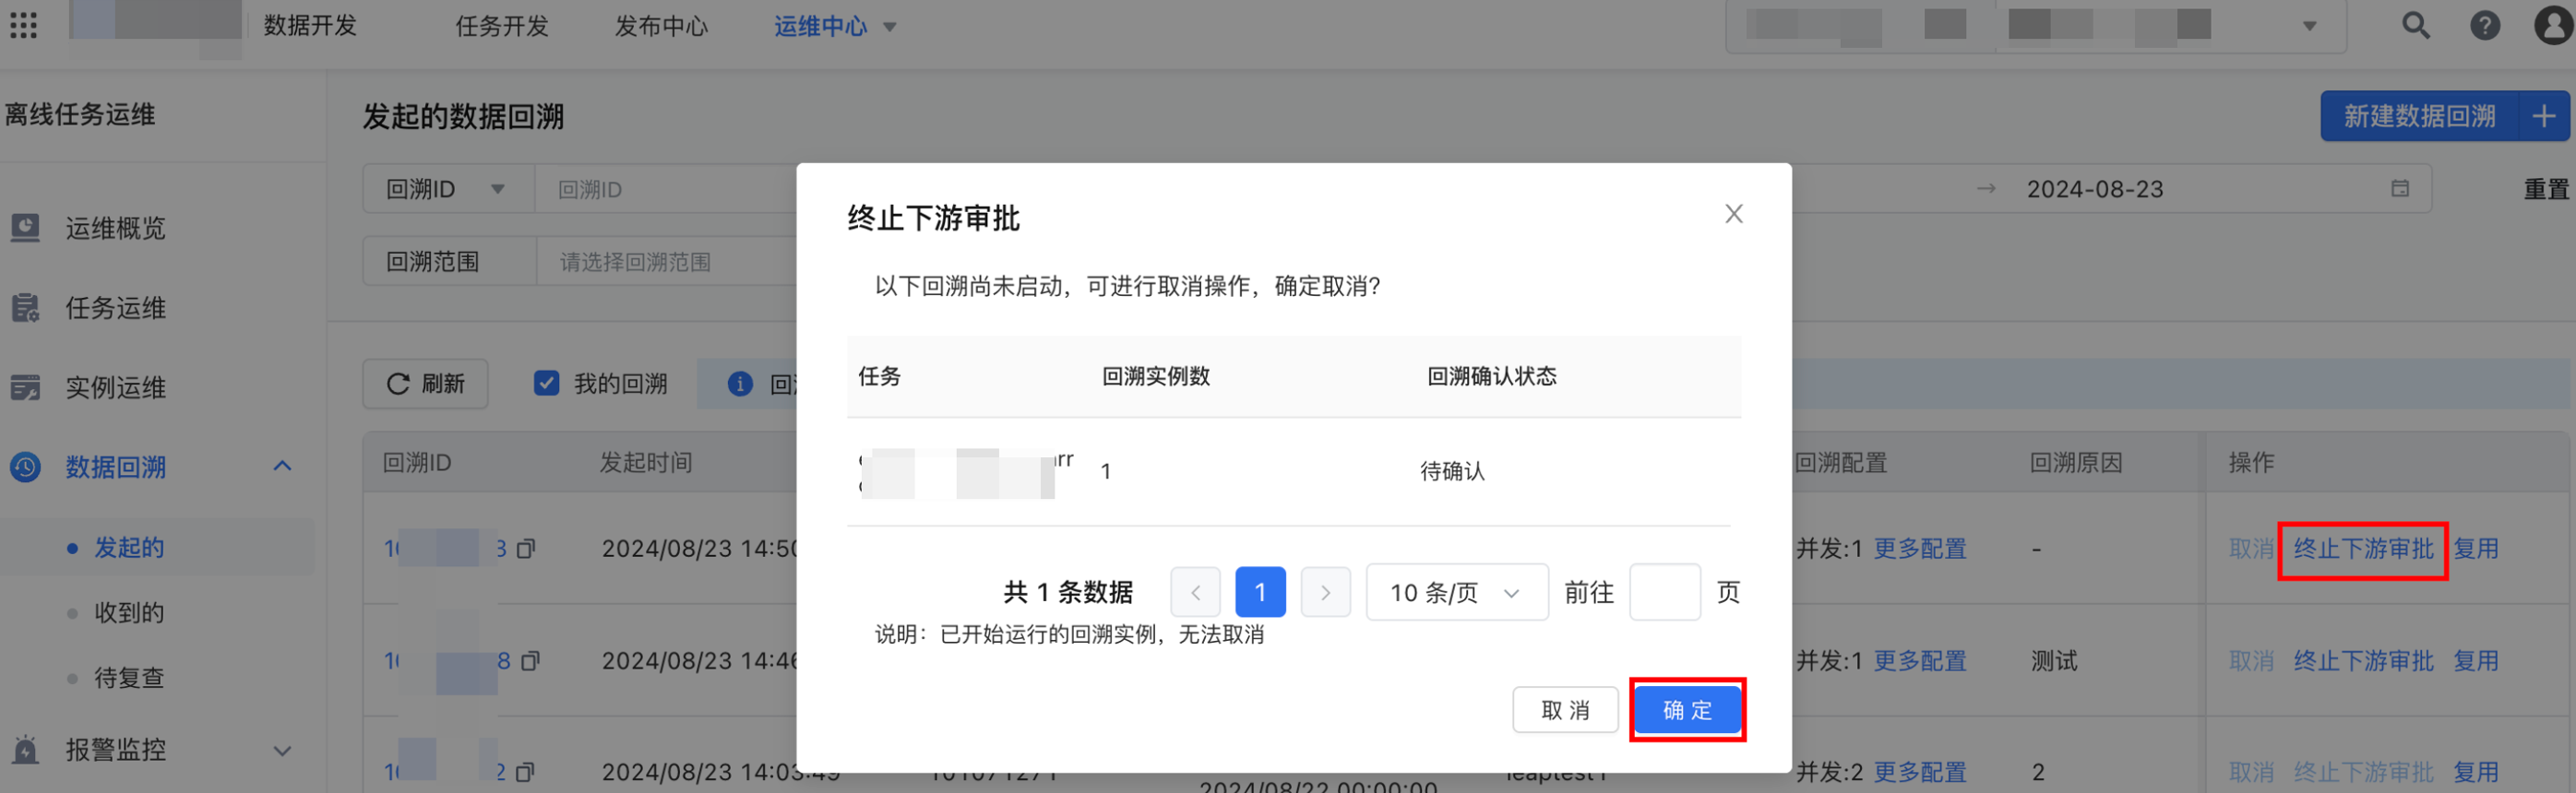Click 复用 in the 测试 row
The width and height of the screenshot is (2576, 793).
[2476, 660]
